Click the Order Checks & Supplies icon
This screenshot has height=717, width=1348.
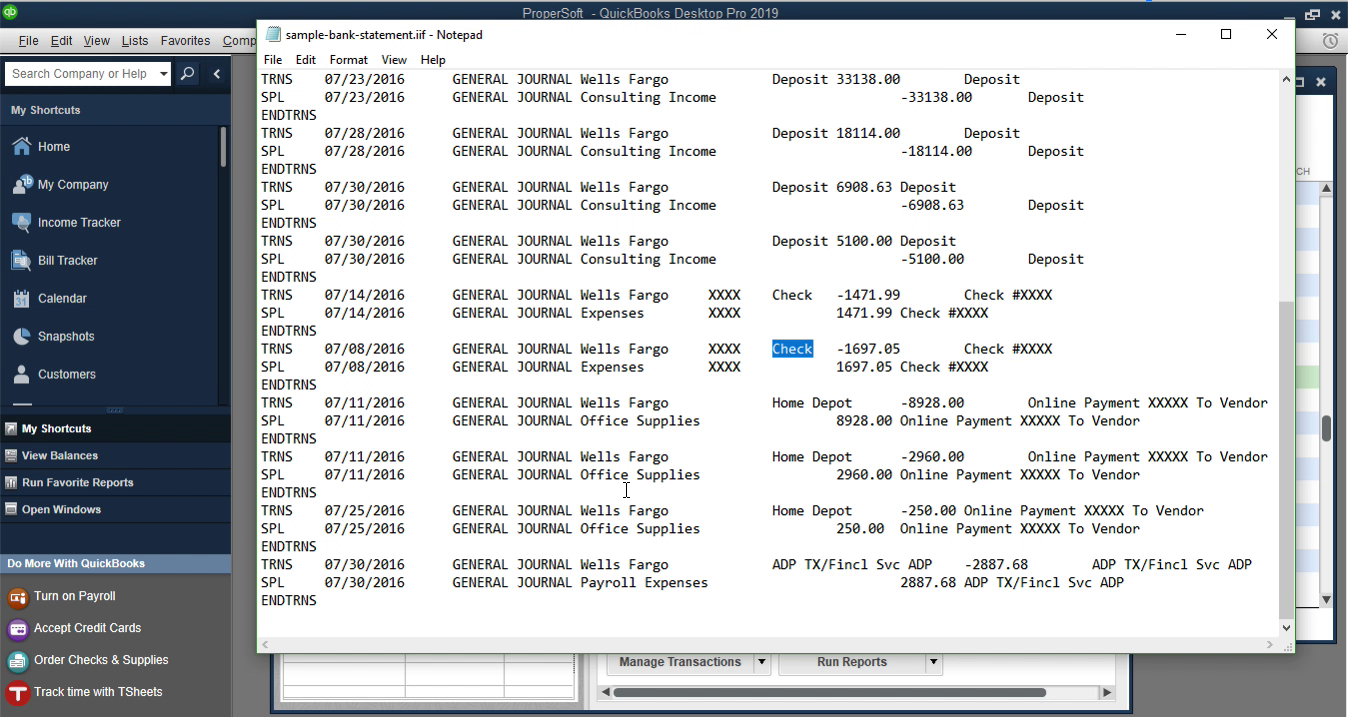(17, 661)
